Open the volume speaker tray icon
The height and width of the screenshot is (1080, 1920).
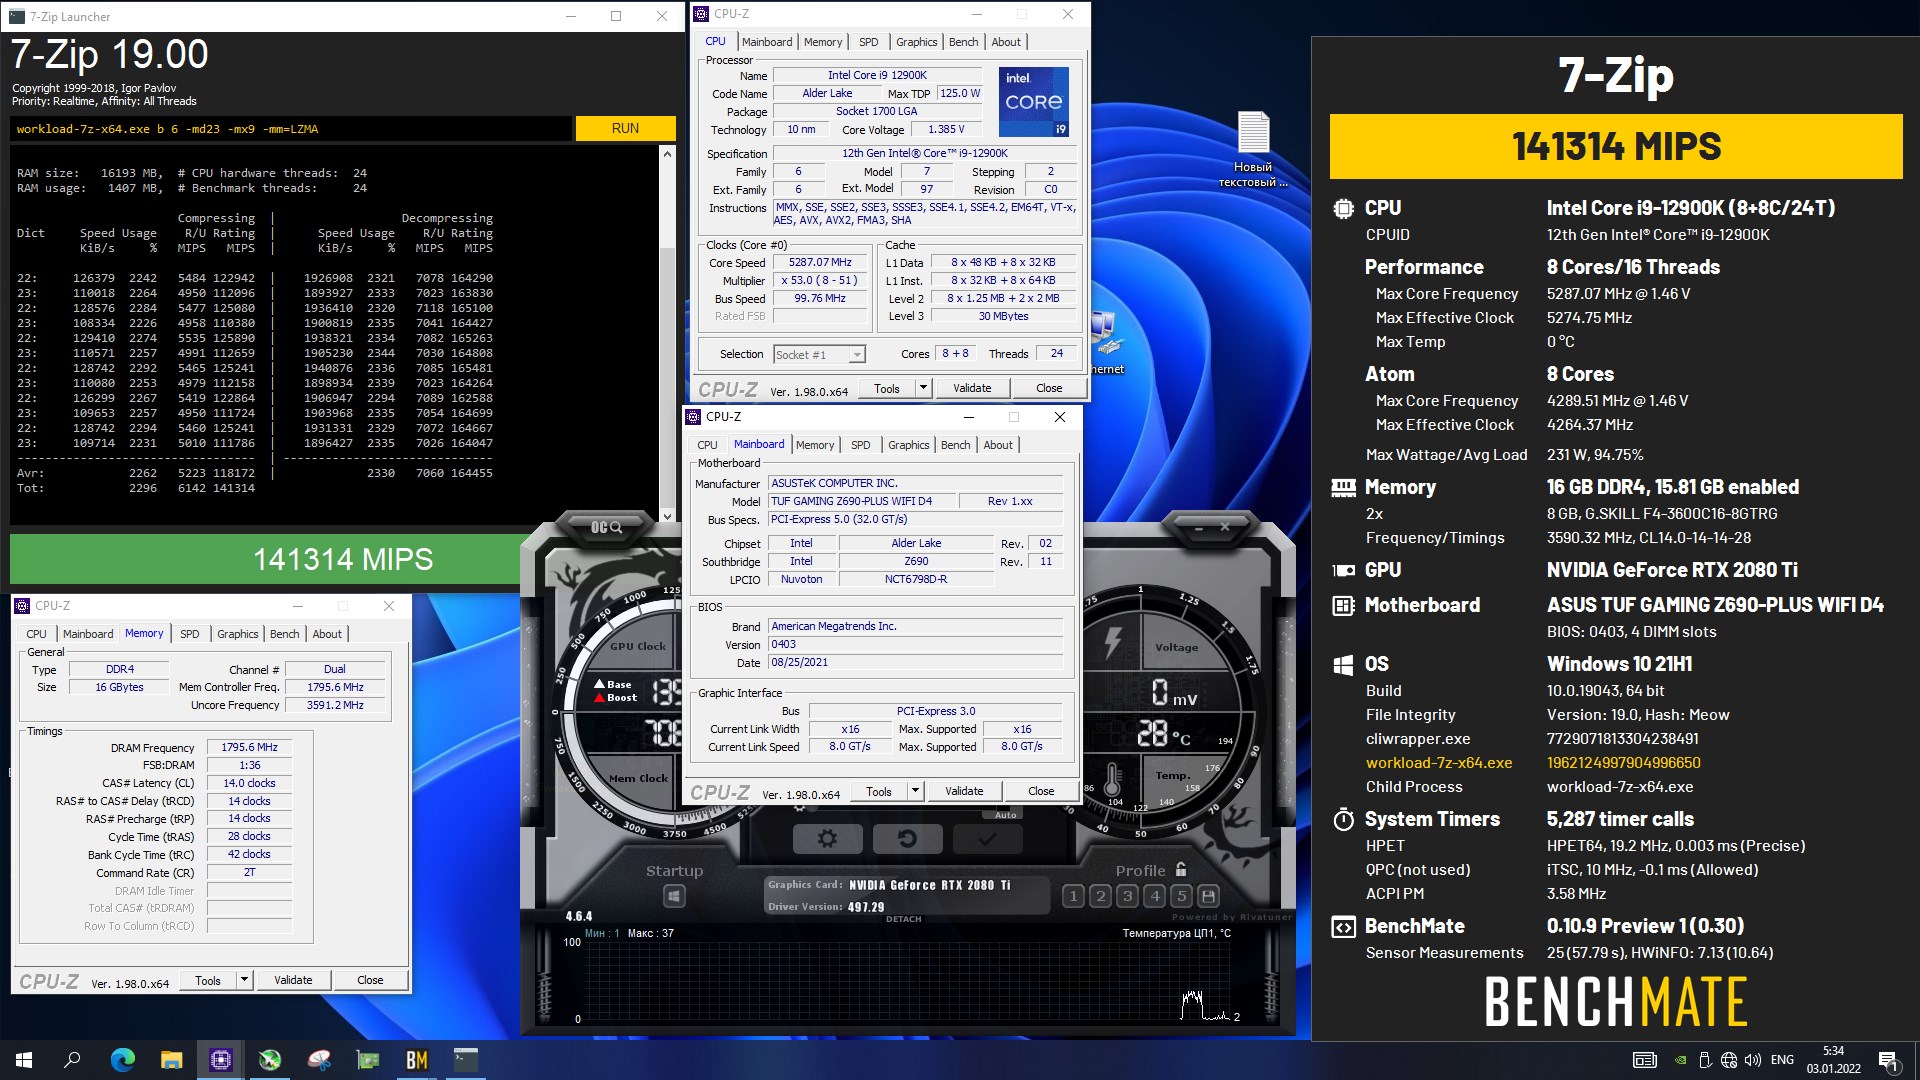(x=1753, y=1060)
